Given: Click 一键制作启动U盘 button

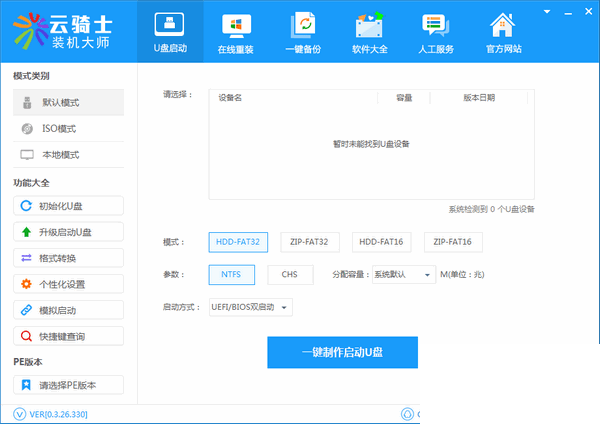Looking at the screenshot, I should pos(342,352).
